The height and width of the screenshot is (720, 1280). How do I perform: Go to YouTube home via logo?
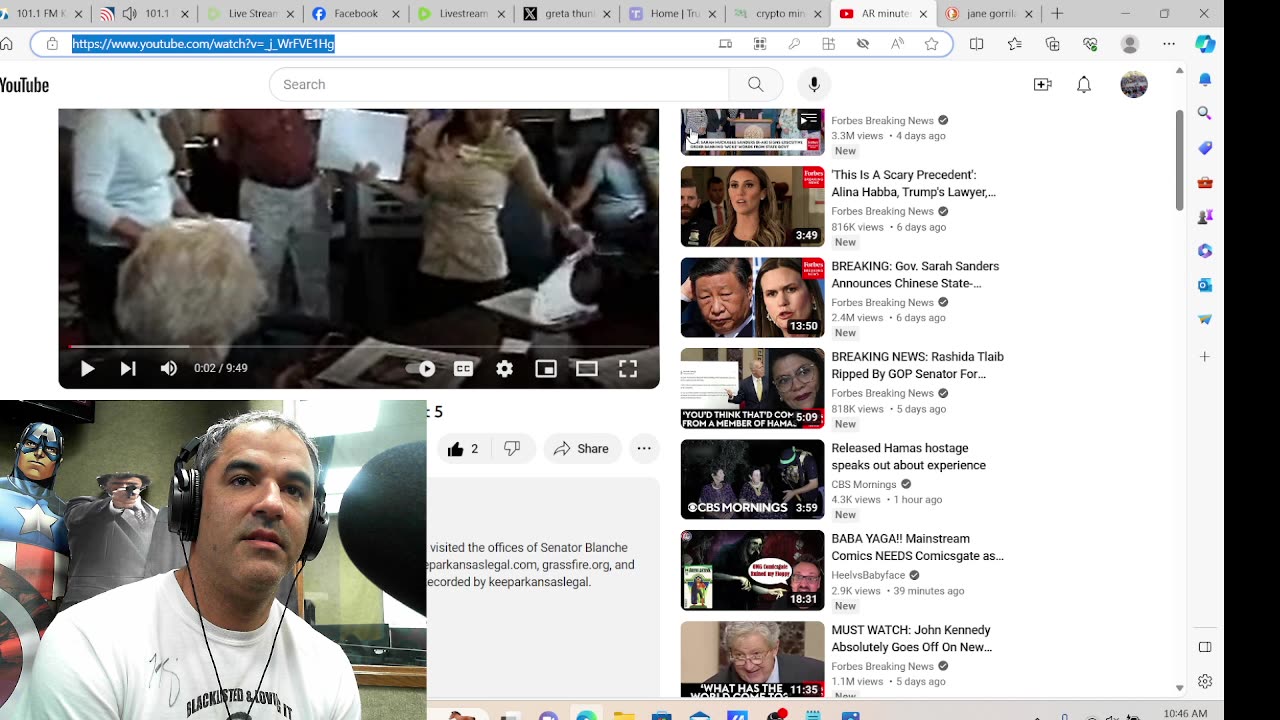click(24, 85)
